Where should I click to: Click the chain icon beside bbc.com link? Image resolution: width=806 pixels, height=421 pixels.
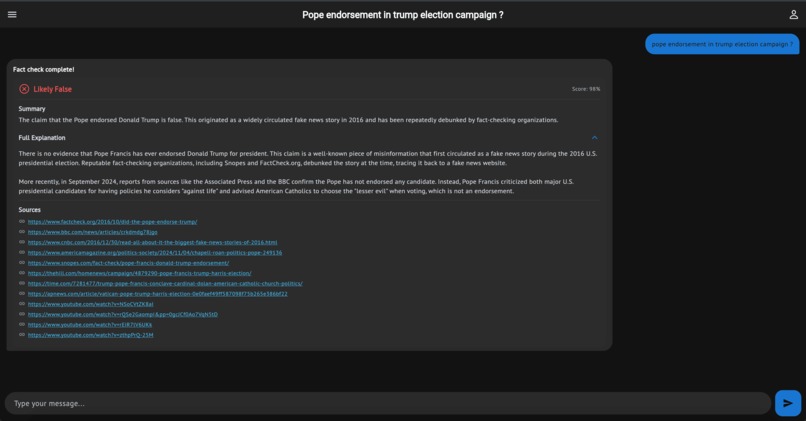click(22, 232)
